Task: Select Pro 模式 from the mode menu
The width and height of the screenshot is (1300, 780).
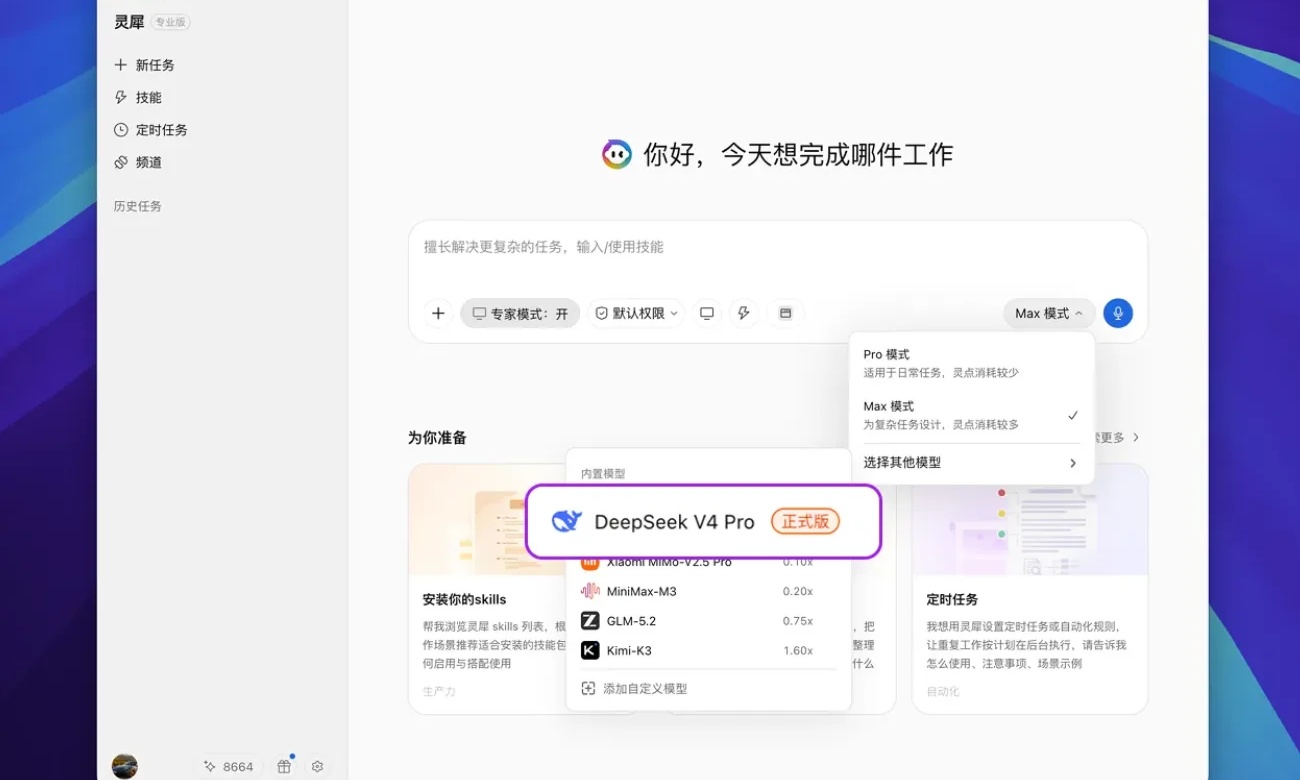Action: pos(971,363)
